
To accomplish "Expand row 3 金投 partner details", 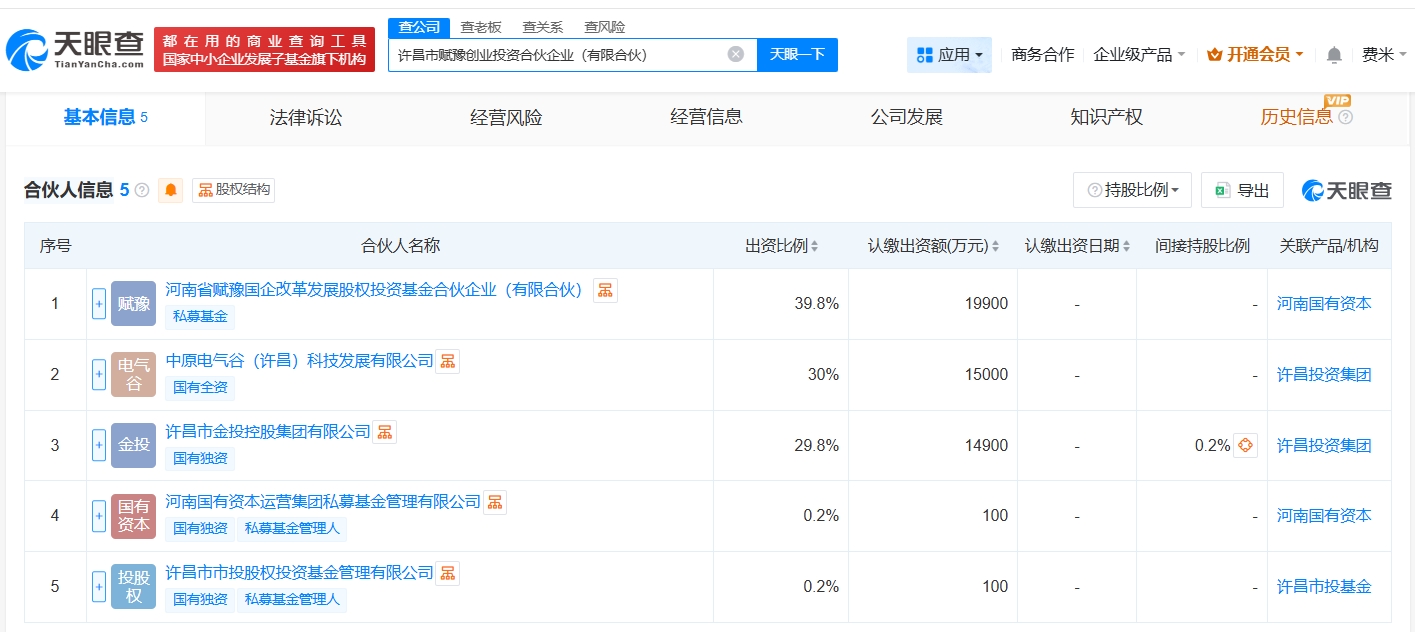I will point(99,445).
